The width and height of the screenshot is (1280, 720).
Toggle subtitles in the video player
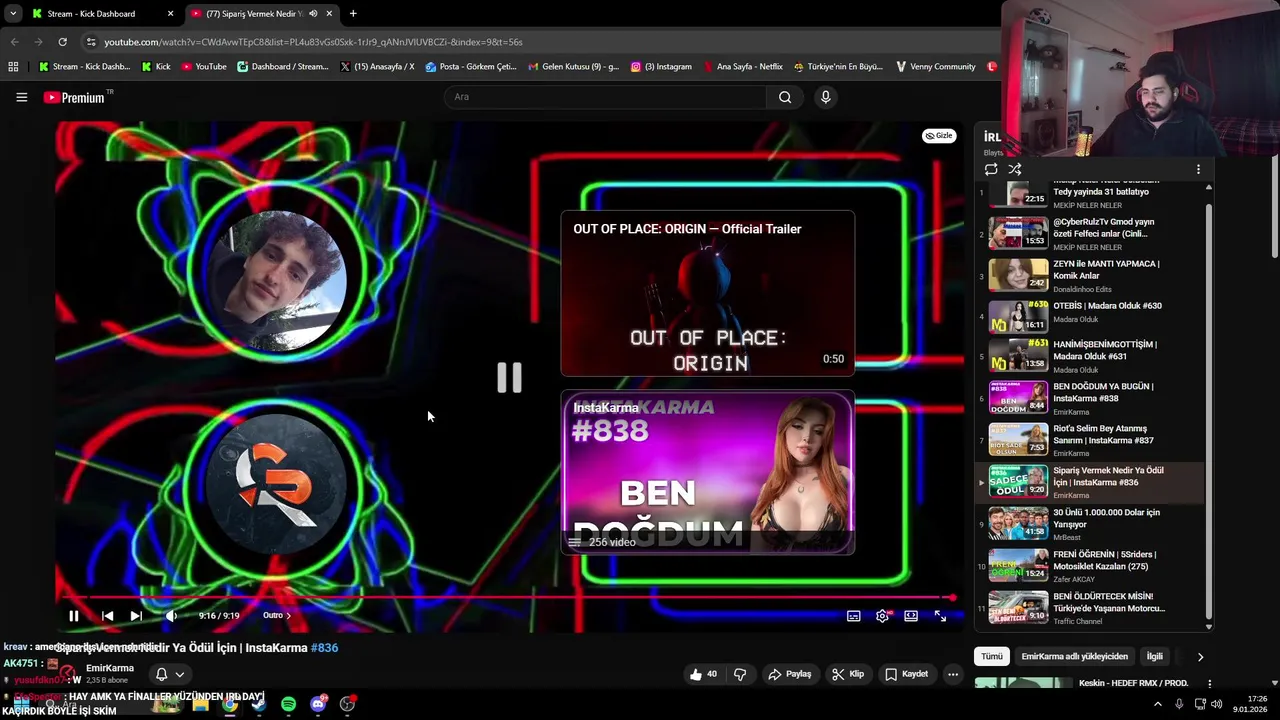tap(854, 616)
